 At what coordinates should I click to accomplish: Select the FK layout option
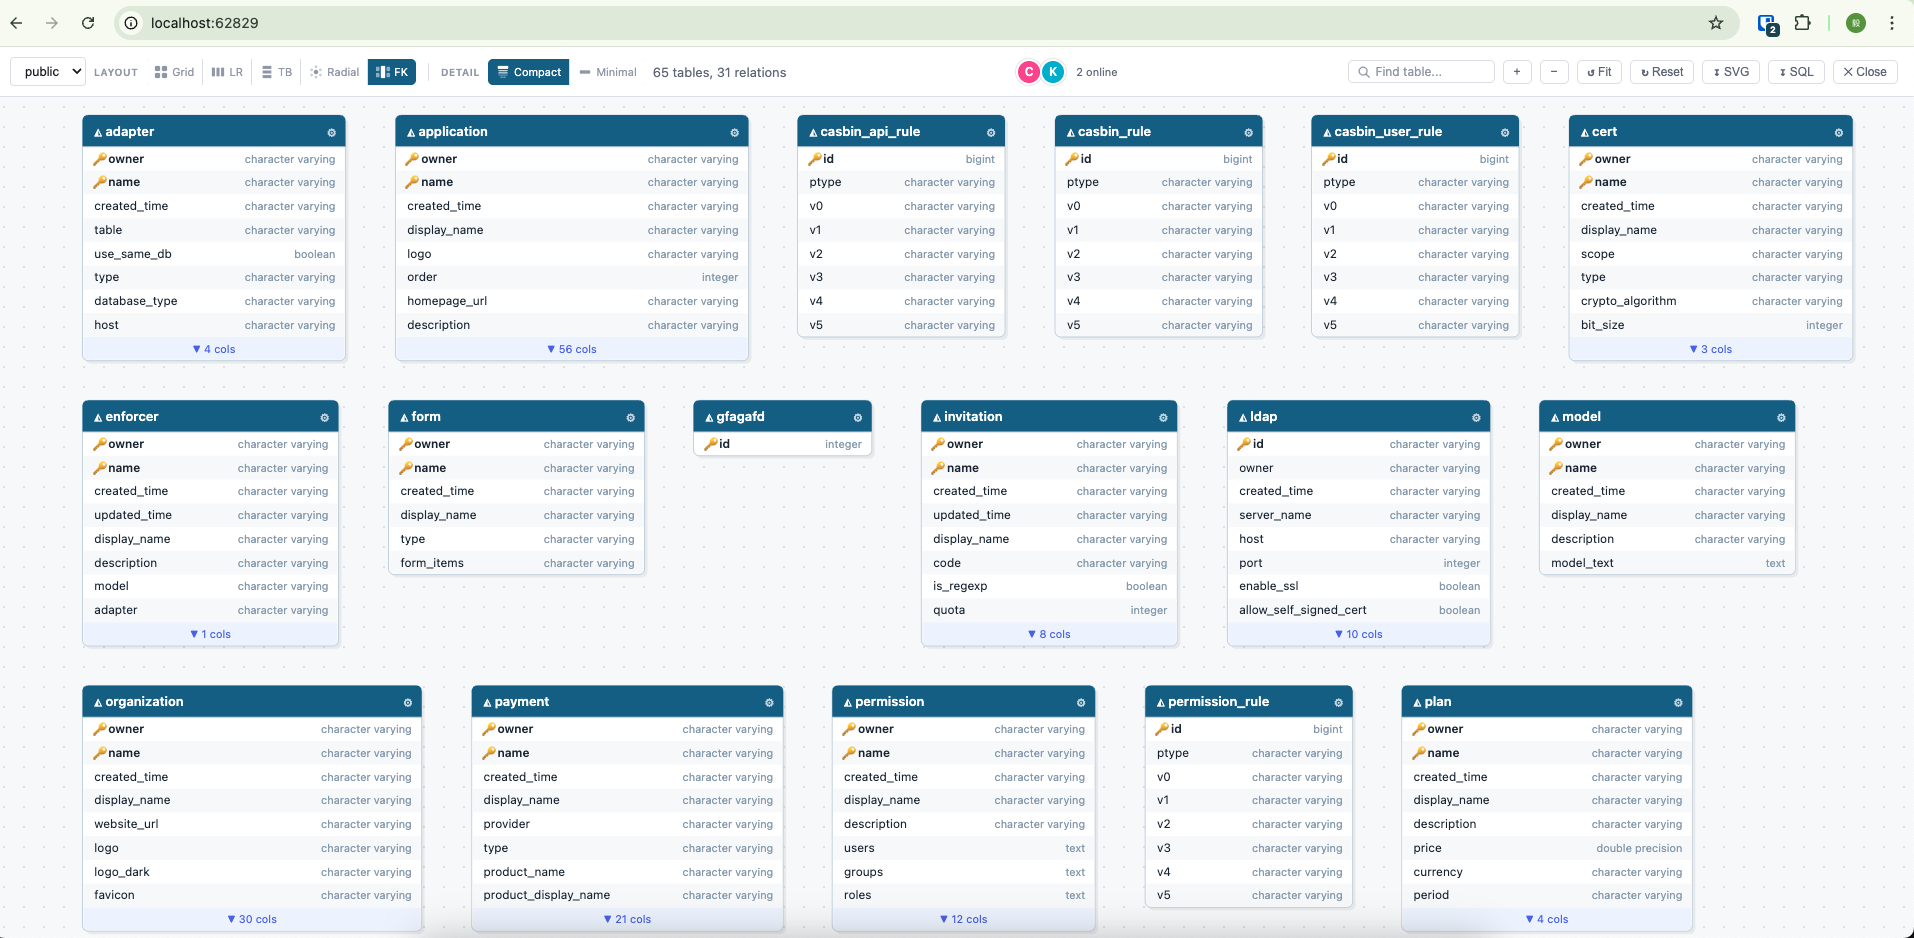coord(392,72)
